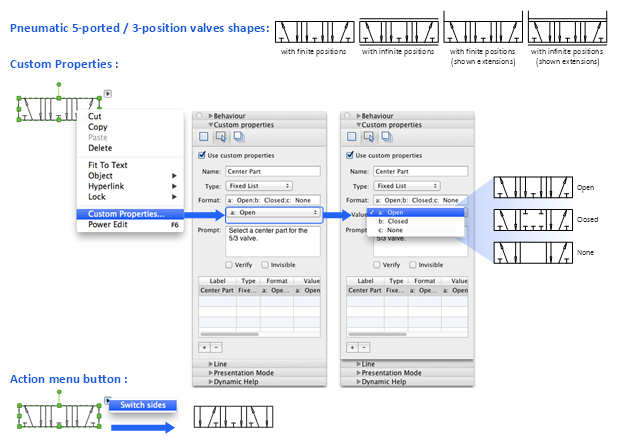
Task: Enable Verify checkbox in right panel
Action: (x=377, y=265)
